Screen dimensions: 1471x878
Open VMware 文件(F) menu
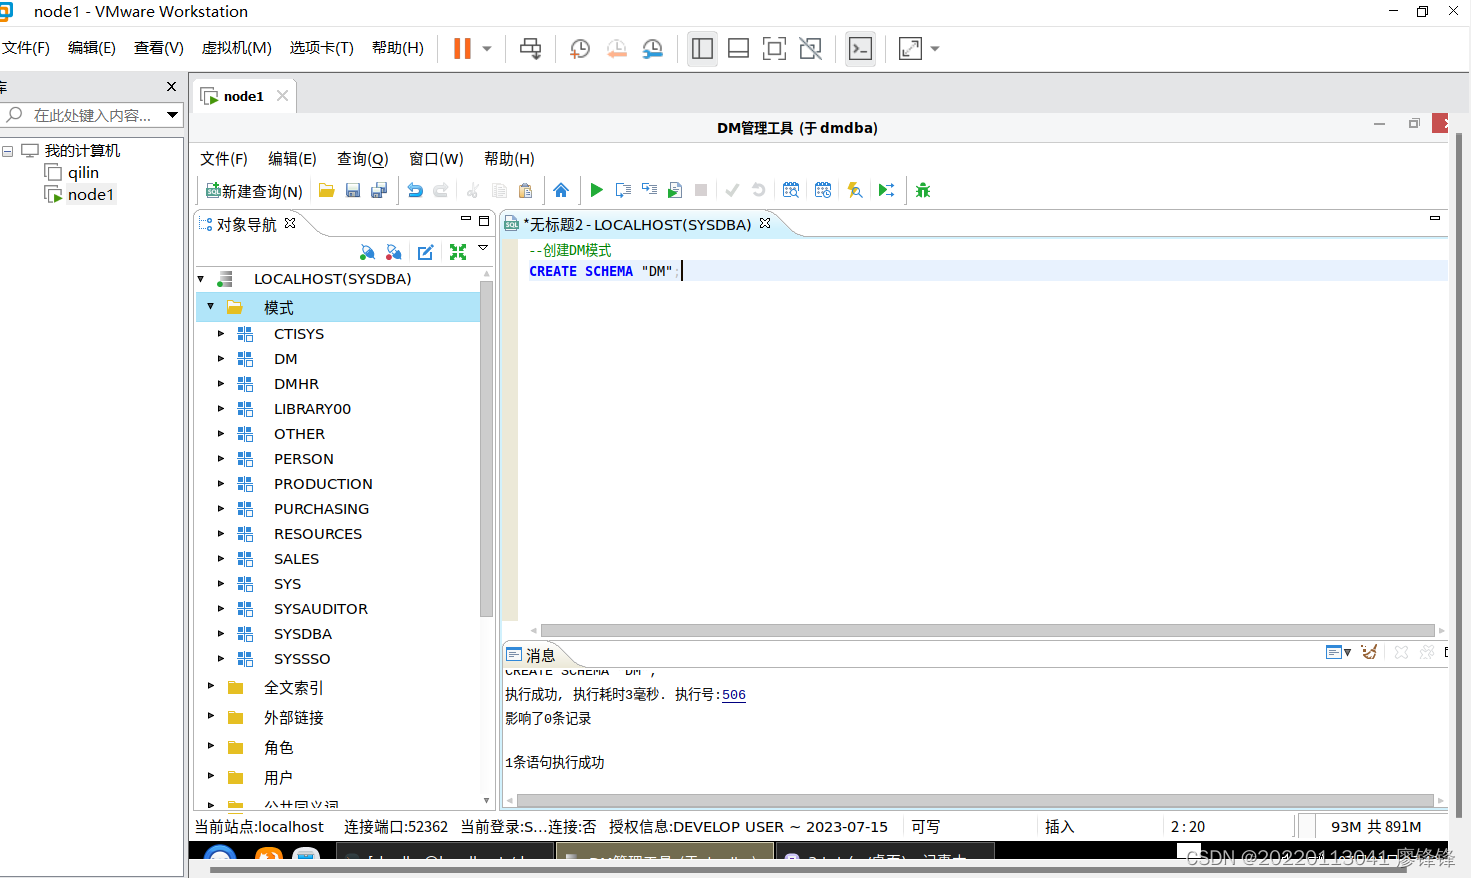pyautogui.click(x=26, y=48)
